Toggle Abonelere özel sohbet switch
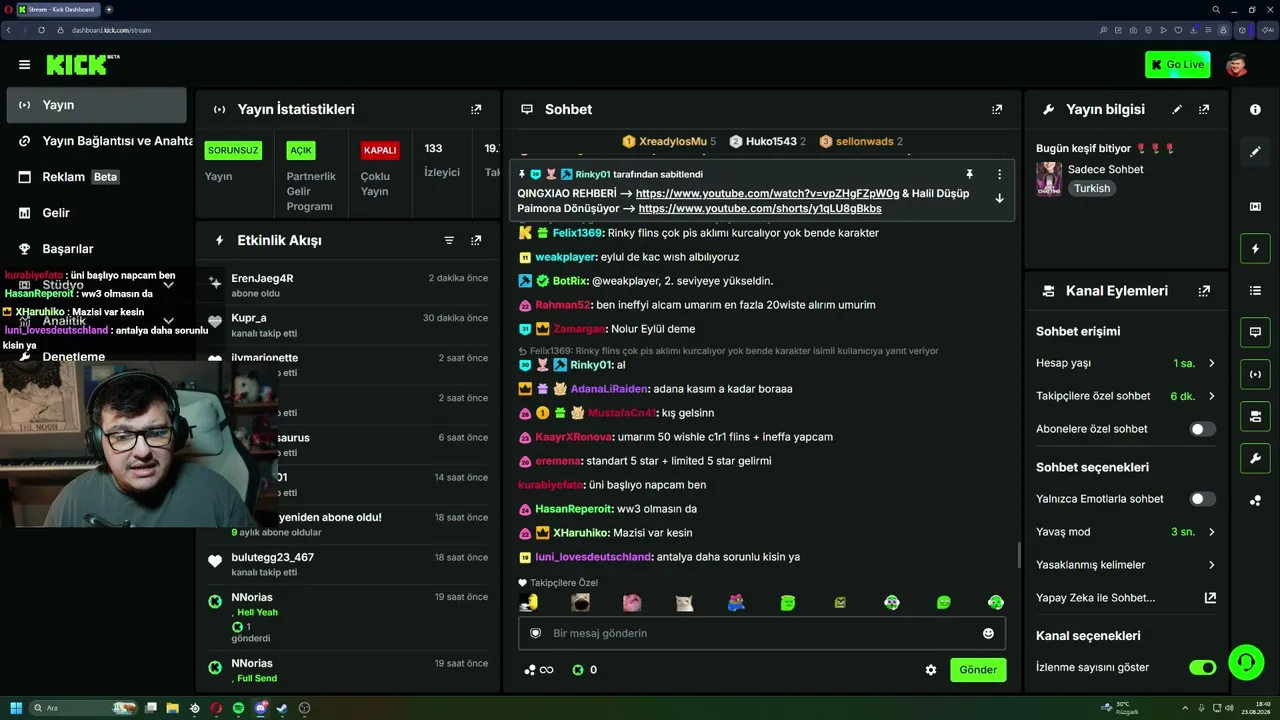This screenshot has width=1280, height=720. tap(1202, 429)
